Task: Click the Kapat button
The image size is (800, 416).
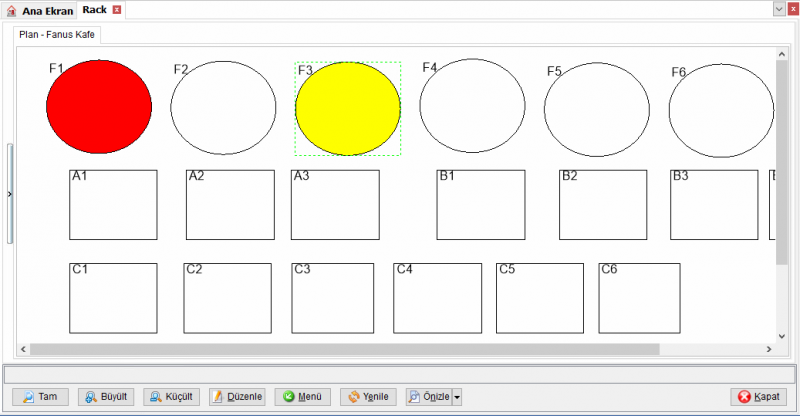Action: click(759, 397)
